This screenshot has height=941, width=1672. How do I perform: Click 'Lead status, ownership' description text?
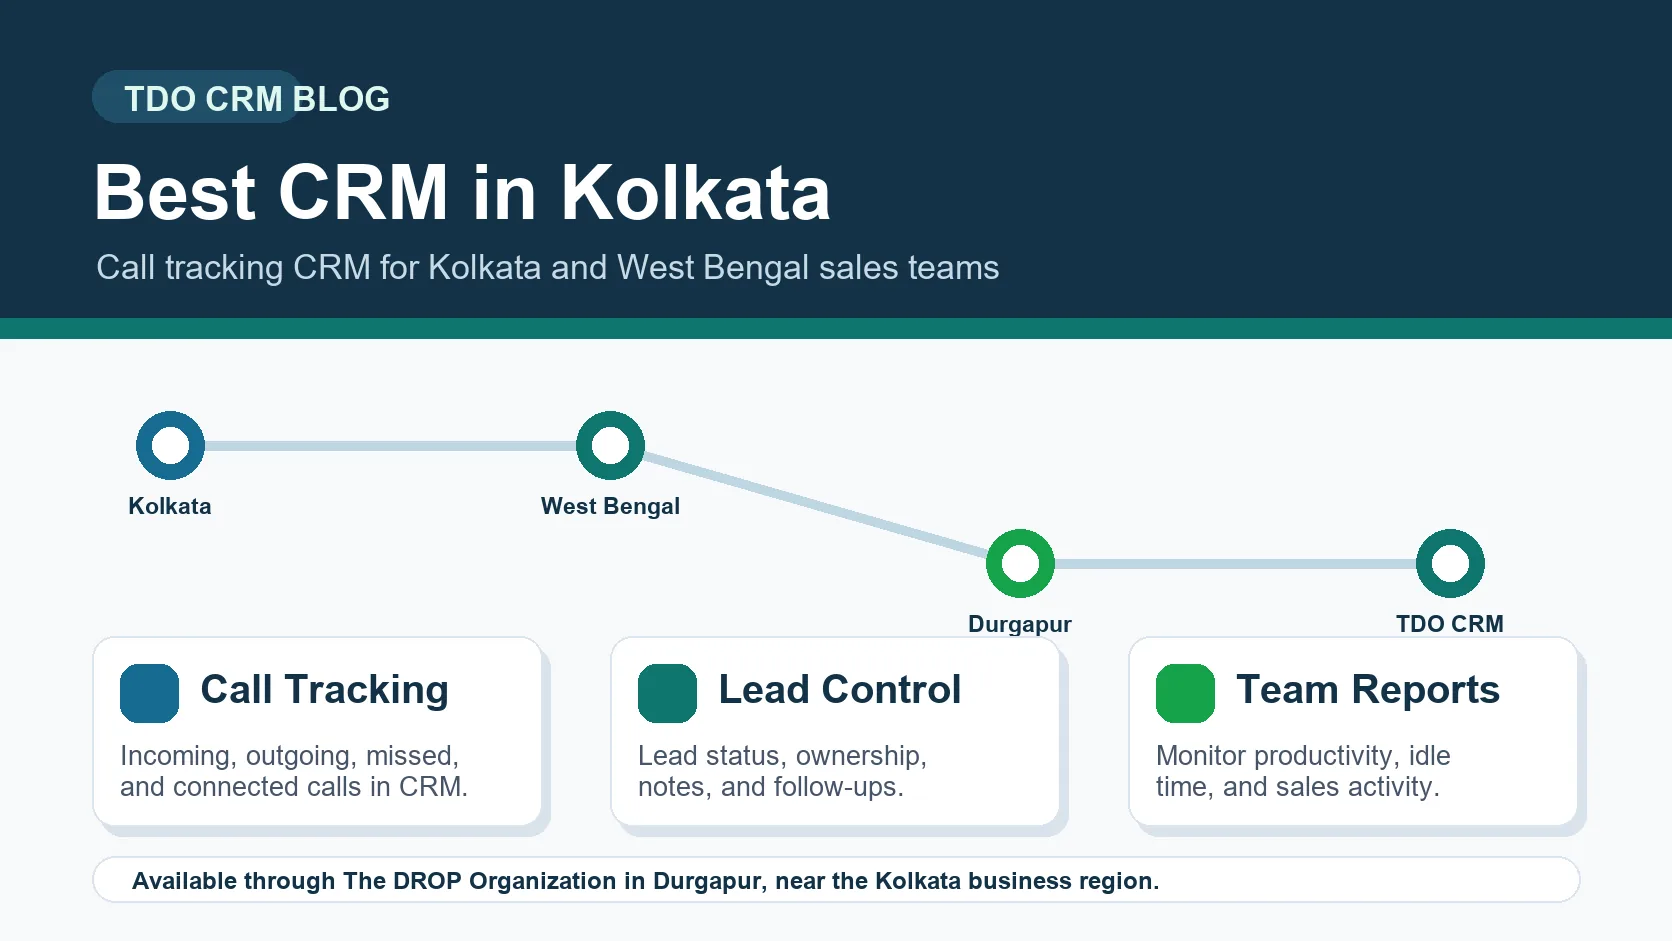tap(782, 771)
